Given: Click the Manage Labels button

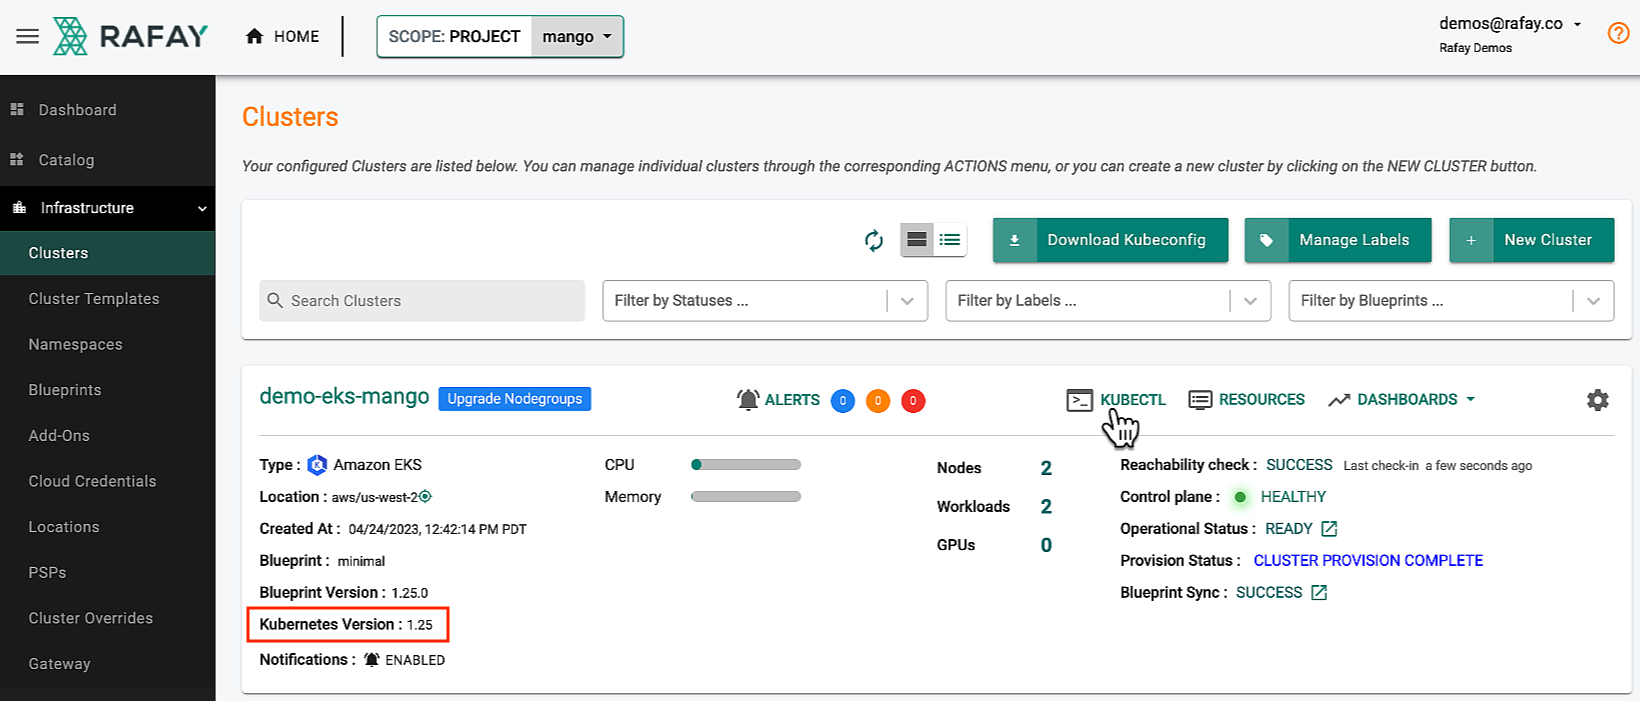Looking at the screenshot, I should click(x=1338, y=240).
